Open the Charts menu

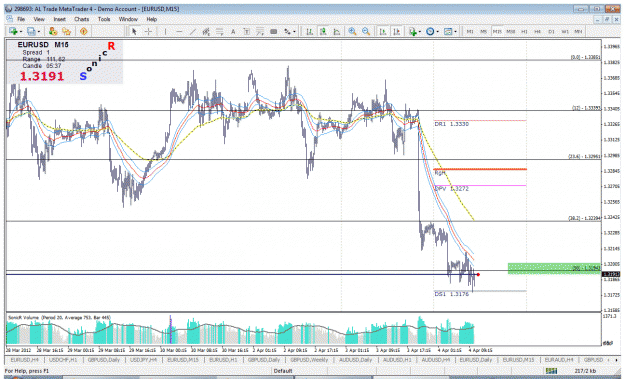pos(81,19)
